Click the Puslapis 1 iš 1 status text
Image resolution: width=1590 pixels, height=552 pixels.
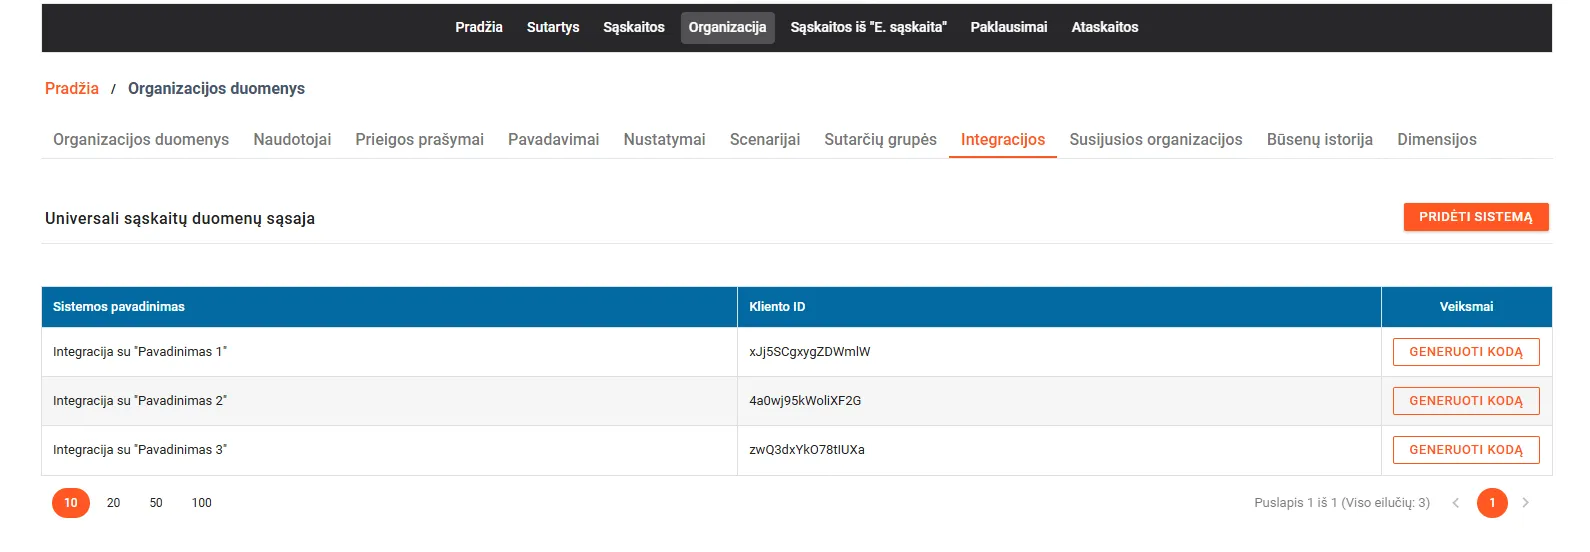coord(1342,503)
